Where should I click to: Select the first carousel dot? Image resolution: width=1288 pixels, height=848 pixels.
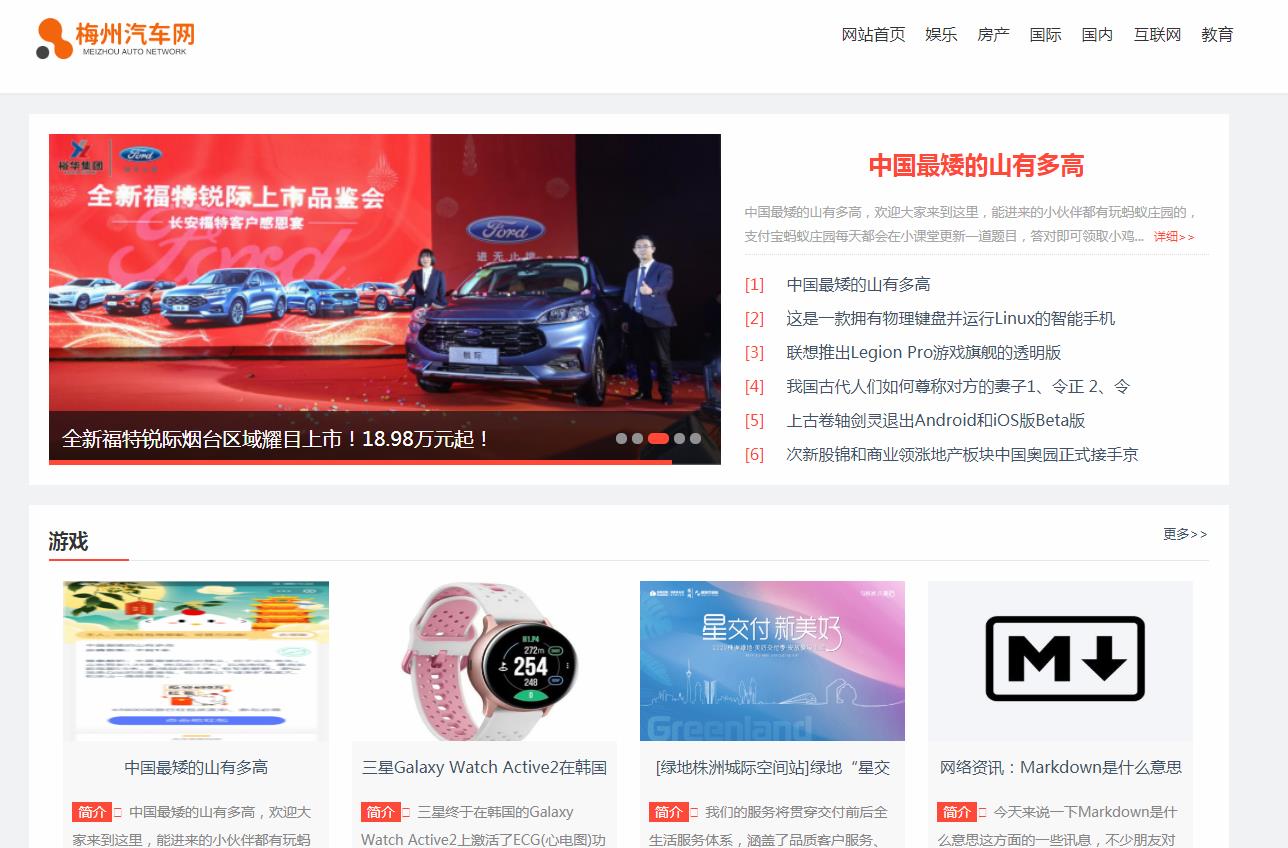[621, 438]
